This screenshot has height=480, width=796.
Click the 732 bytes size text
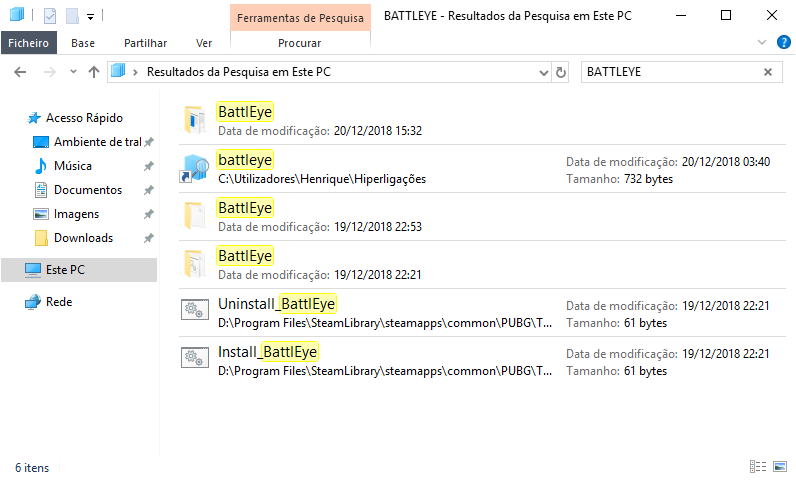pyautogui.click(x=648, y=179)
